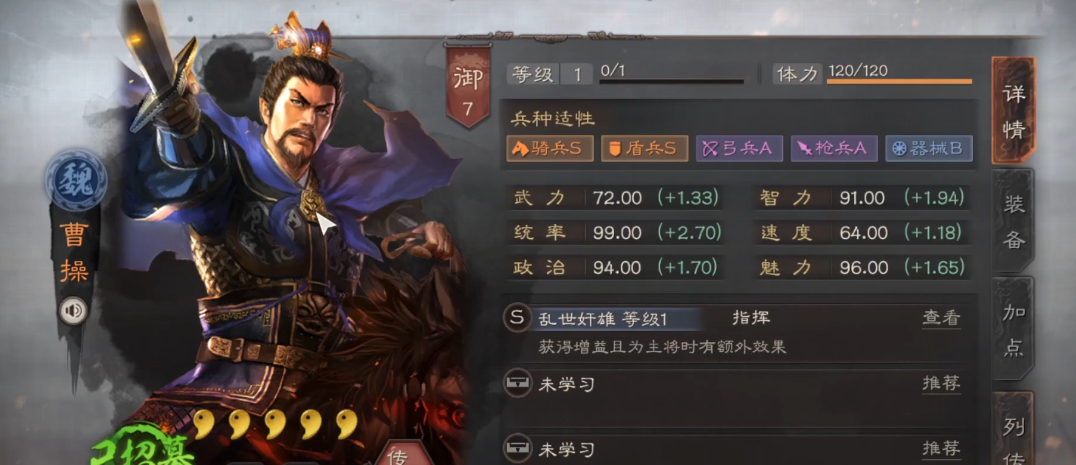
Task: Click the red 御 7 banner
Action: coord(467,86)
